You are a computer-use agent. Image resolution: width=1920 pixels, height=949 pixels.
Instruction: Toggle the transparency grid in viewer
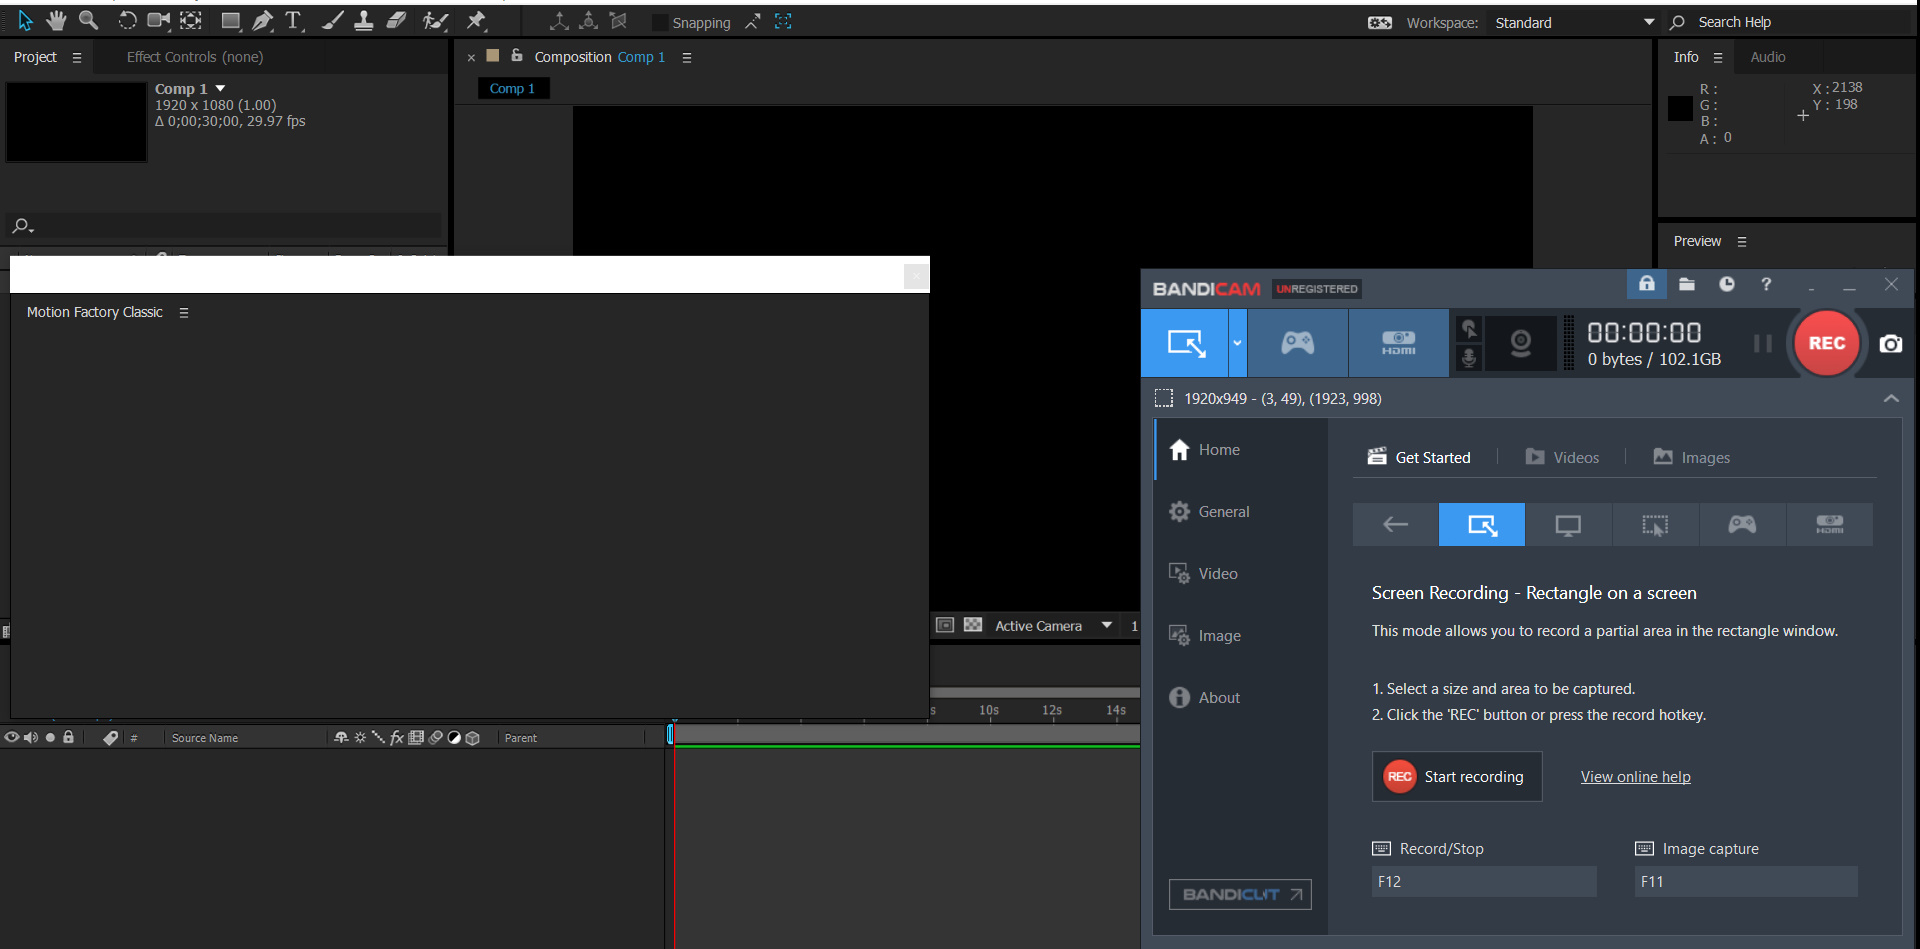972,625
